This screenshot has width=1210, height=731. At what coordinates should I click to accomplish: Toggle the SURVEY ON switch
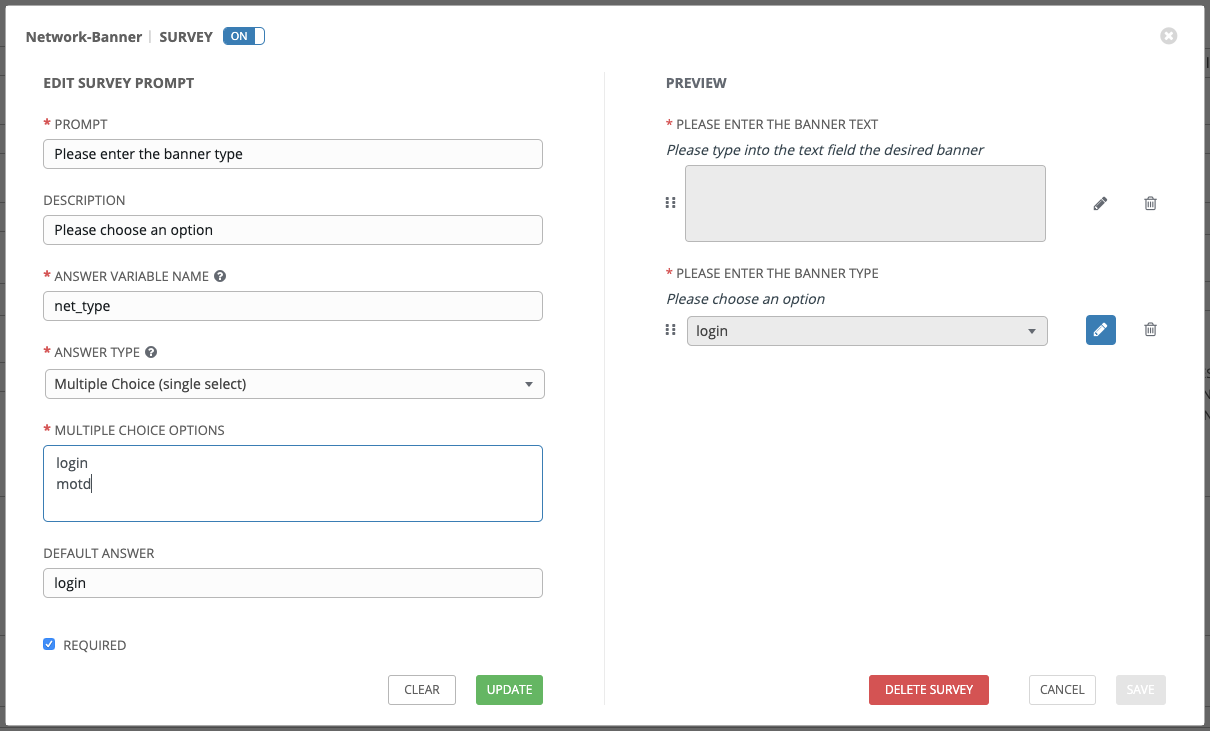244,36
